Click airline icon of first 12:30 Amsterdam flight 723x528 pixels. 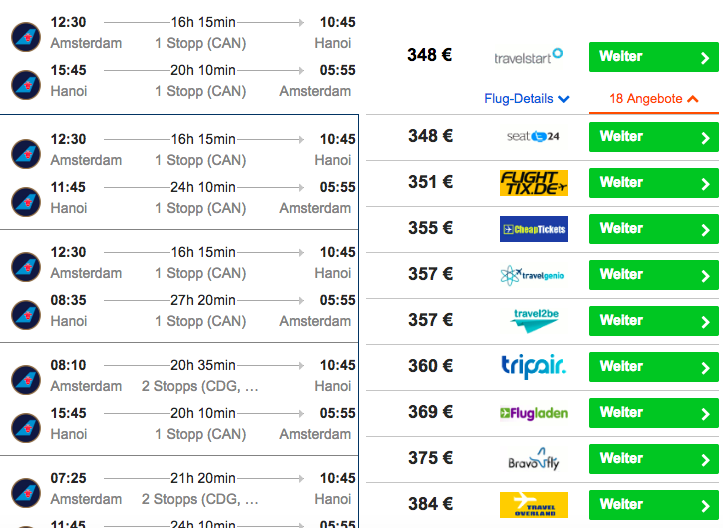[26, 37]
